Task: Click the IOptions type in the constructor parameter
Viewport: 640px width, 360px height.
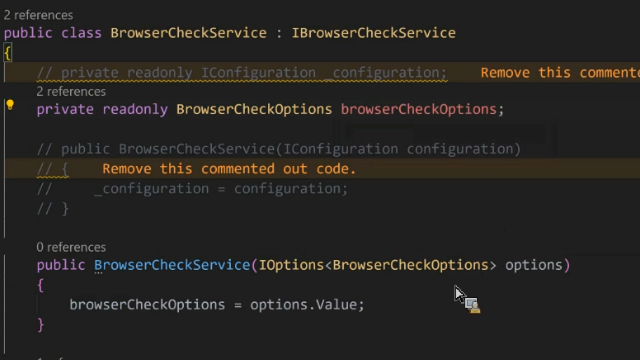Action: click(x=291, y=265)
